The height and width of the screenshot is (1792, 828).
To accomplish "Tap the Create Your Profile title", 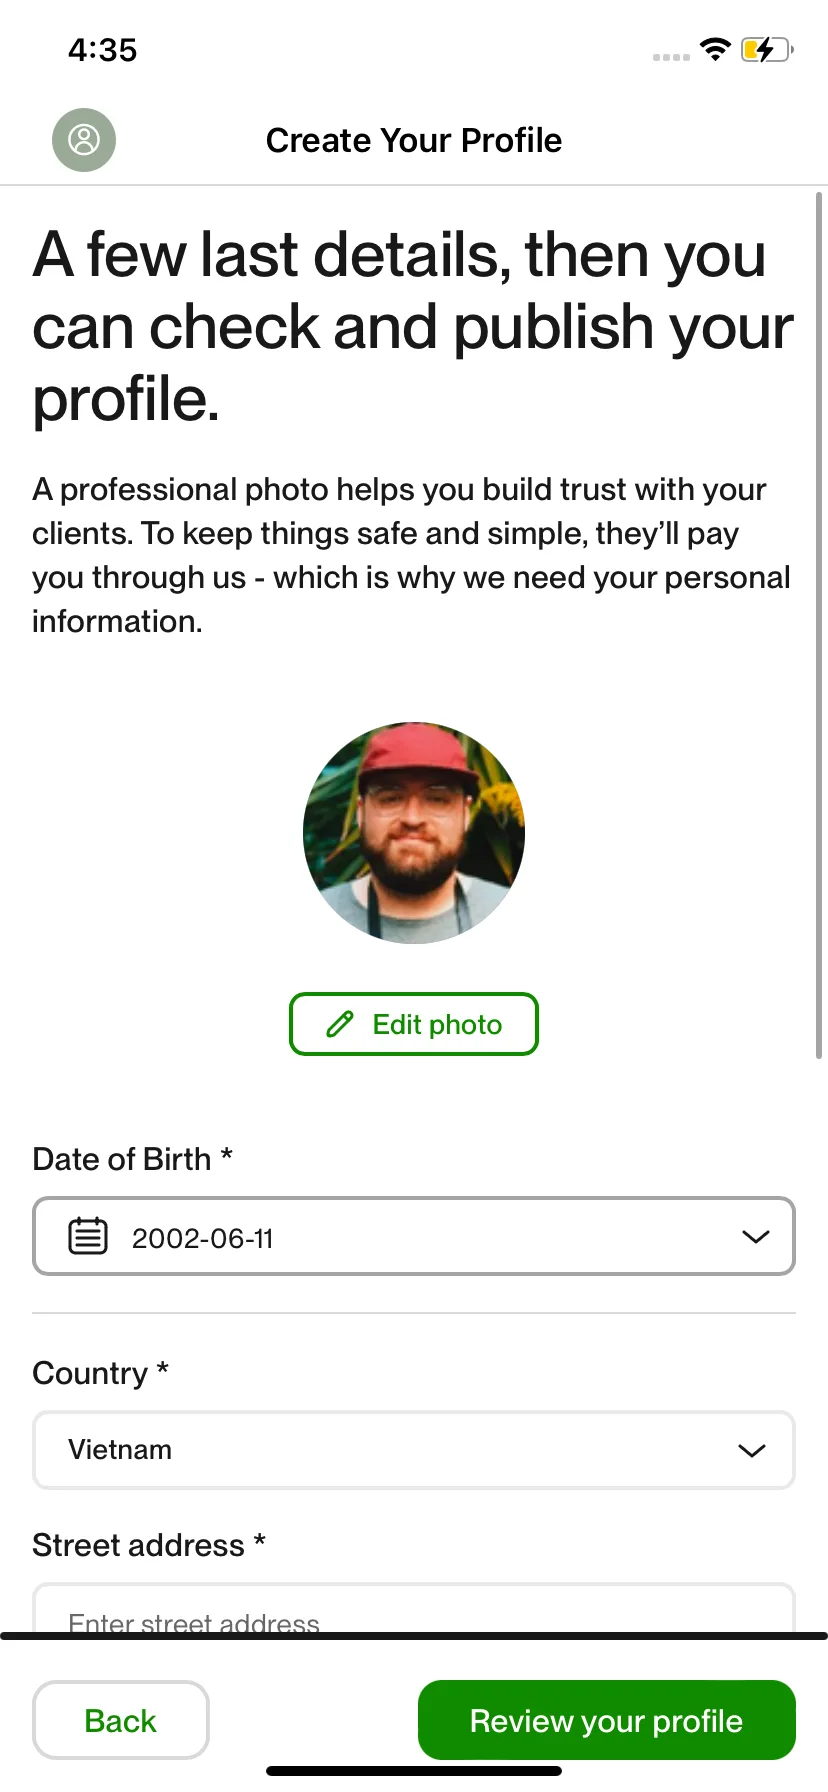I will coord(414,140).
